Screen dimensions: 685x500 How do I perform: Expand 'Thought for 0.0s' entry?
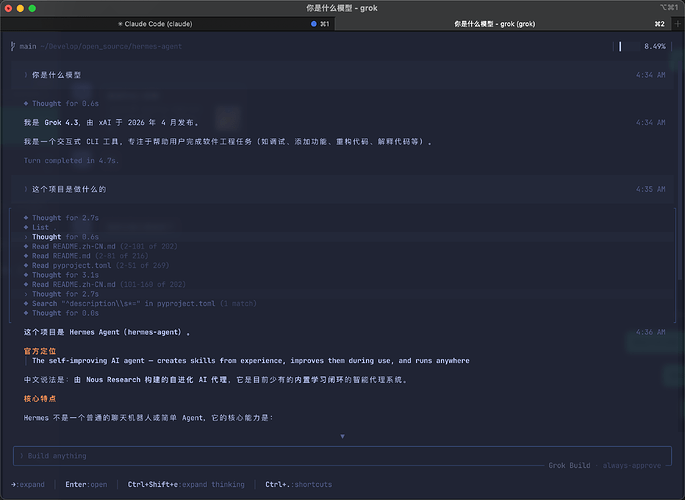(x=61, y=313)
